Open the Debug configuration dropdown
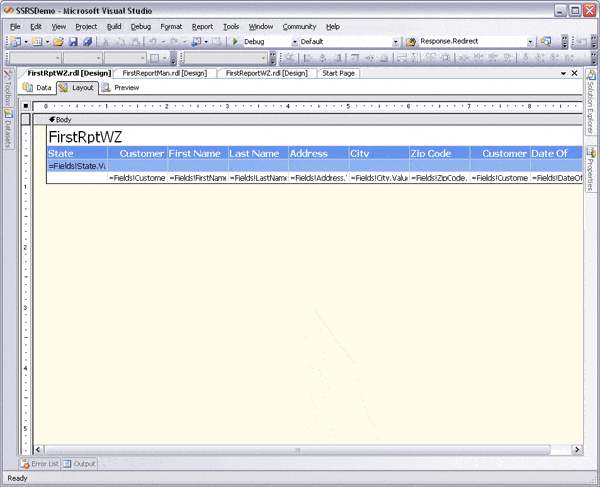This screenshot has height=487, width=600. click(294, 42)
